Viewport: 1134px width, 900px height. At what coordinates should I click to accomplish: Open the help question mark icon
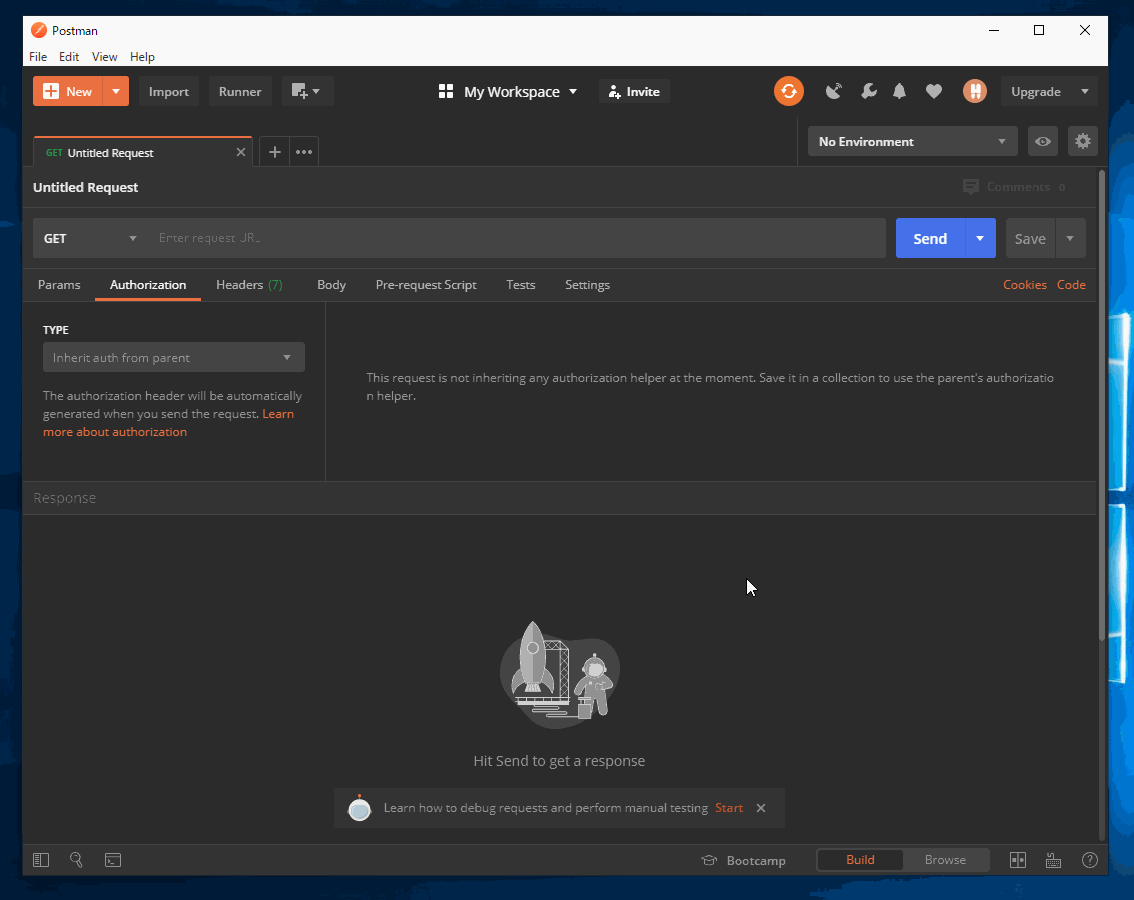coord(1089,859)
